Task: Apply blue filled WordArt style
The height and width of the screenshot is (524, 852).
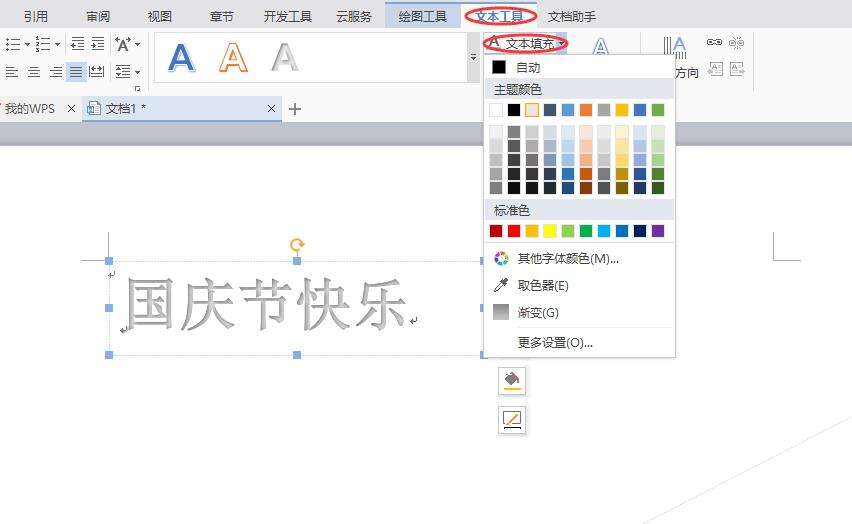Action: tap(181, 58)
